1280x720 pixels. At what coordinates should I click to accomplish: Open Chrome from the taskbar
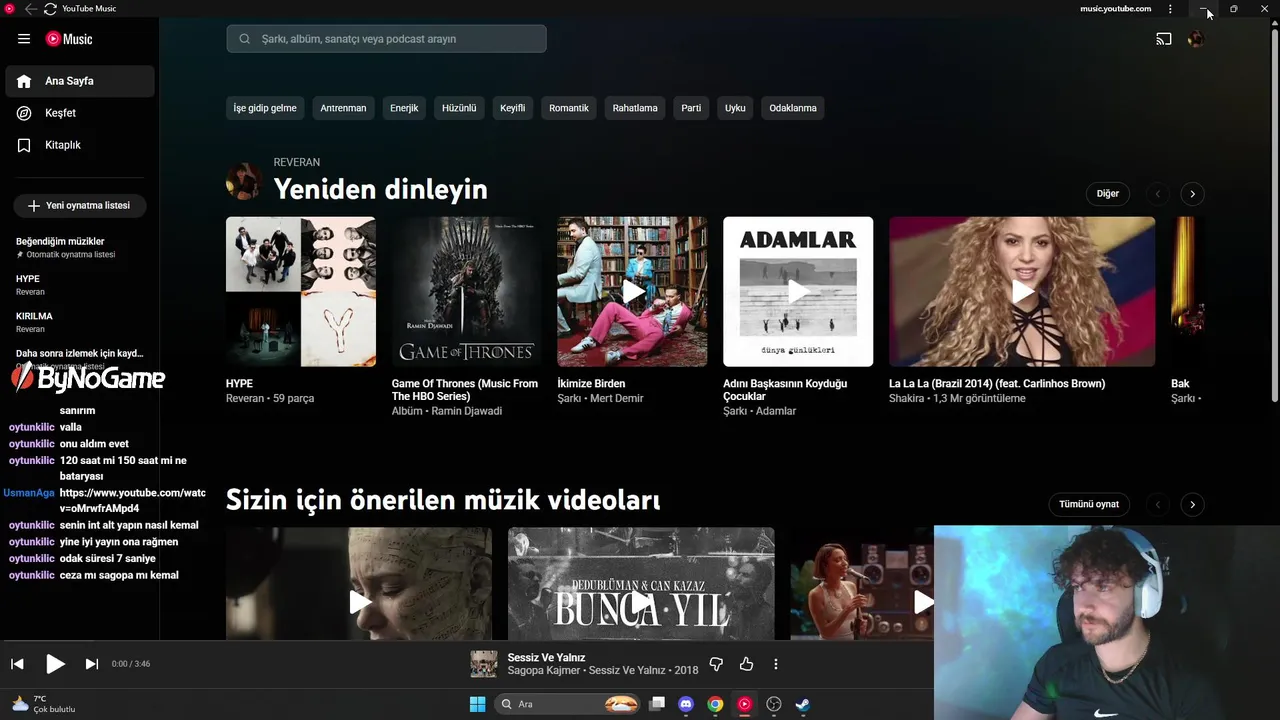click(715, 704)
